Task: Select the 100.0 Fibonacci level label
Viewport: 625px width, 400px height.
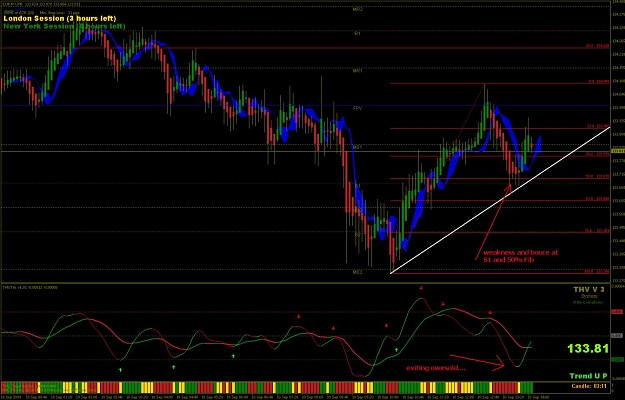Action: tap(597, 271)
